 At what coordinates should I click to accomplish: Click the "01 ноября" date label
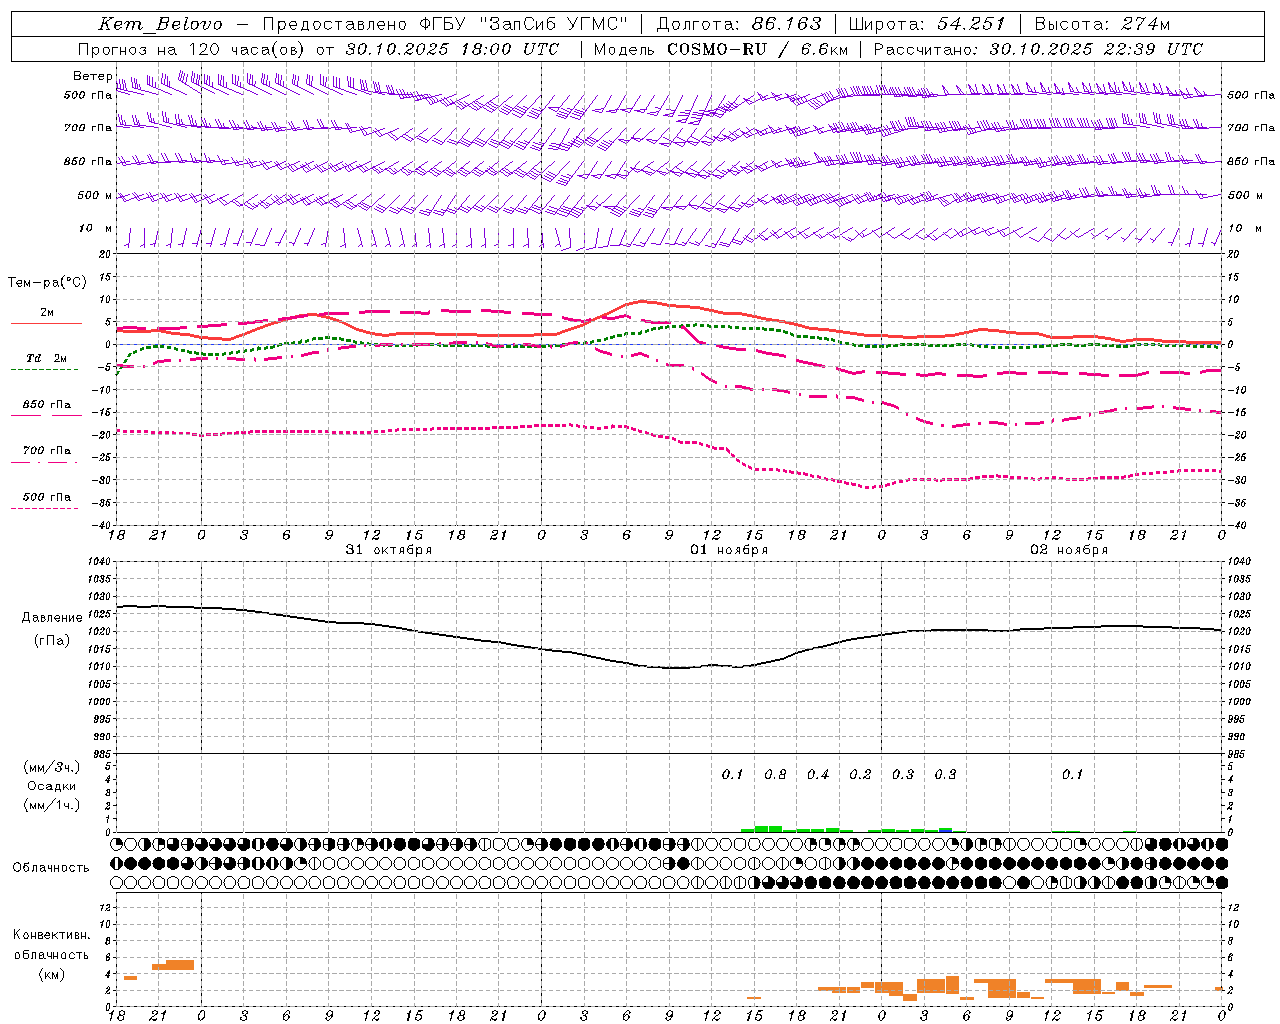729,550
